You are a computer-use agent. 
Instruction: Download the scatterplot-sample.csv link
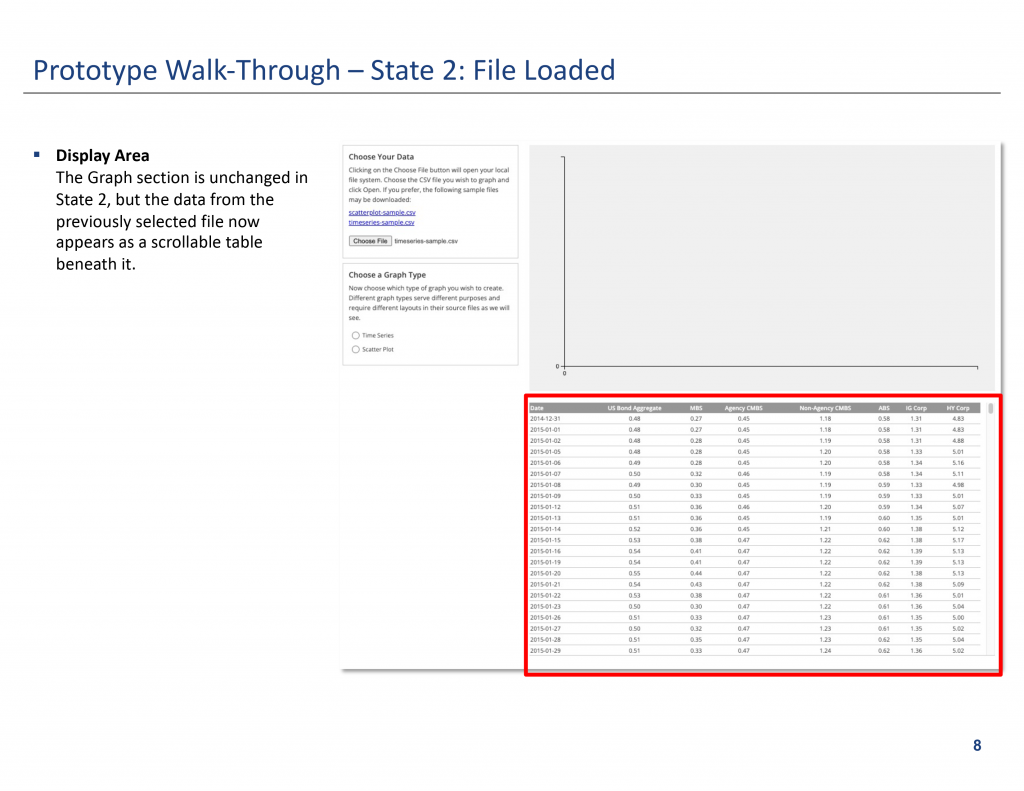click(x=382, y=213)
